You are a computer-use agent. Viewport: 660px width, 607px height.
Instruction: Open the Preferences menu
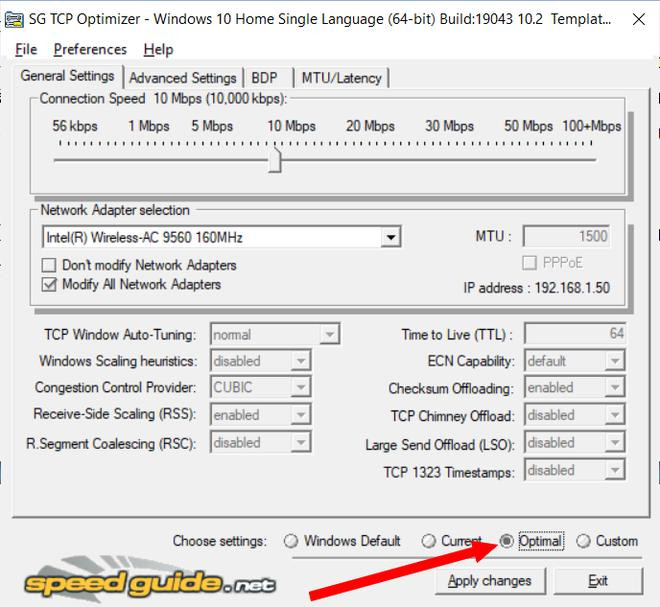point(90,49)
